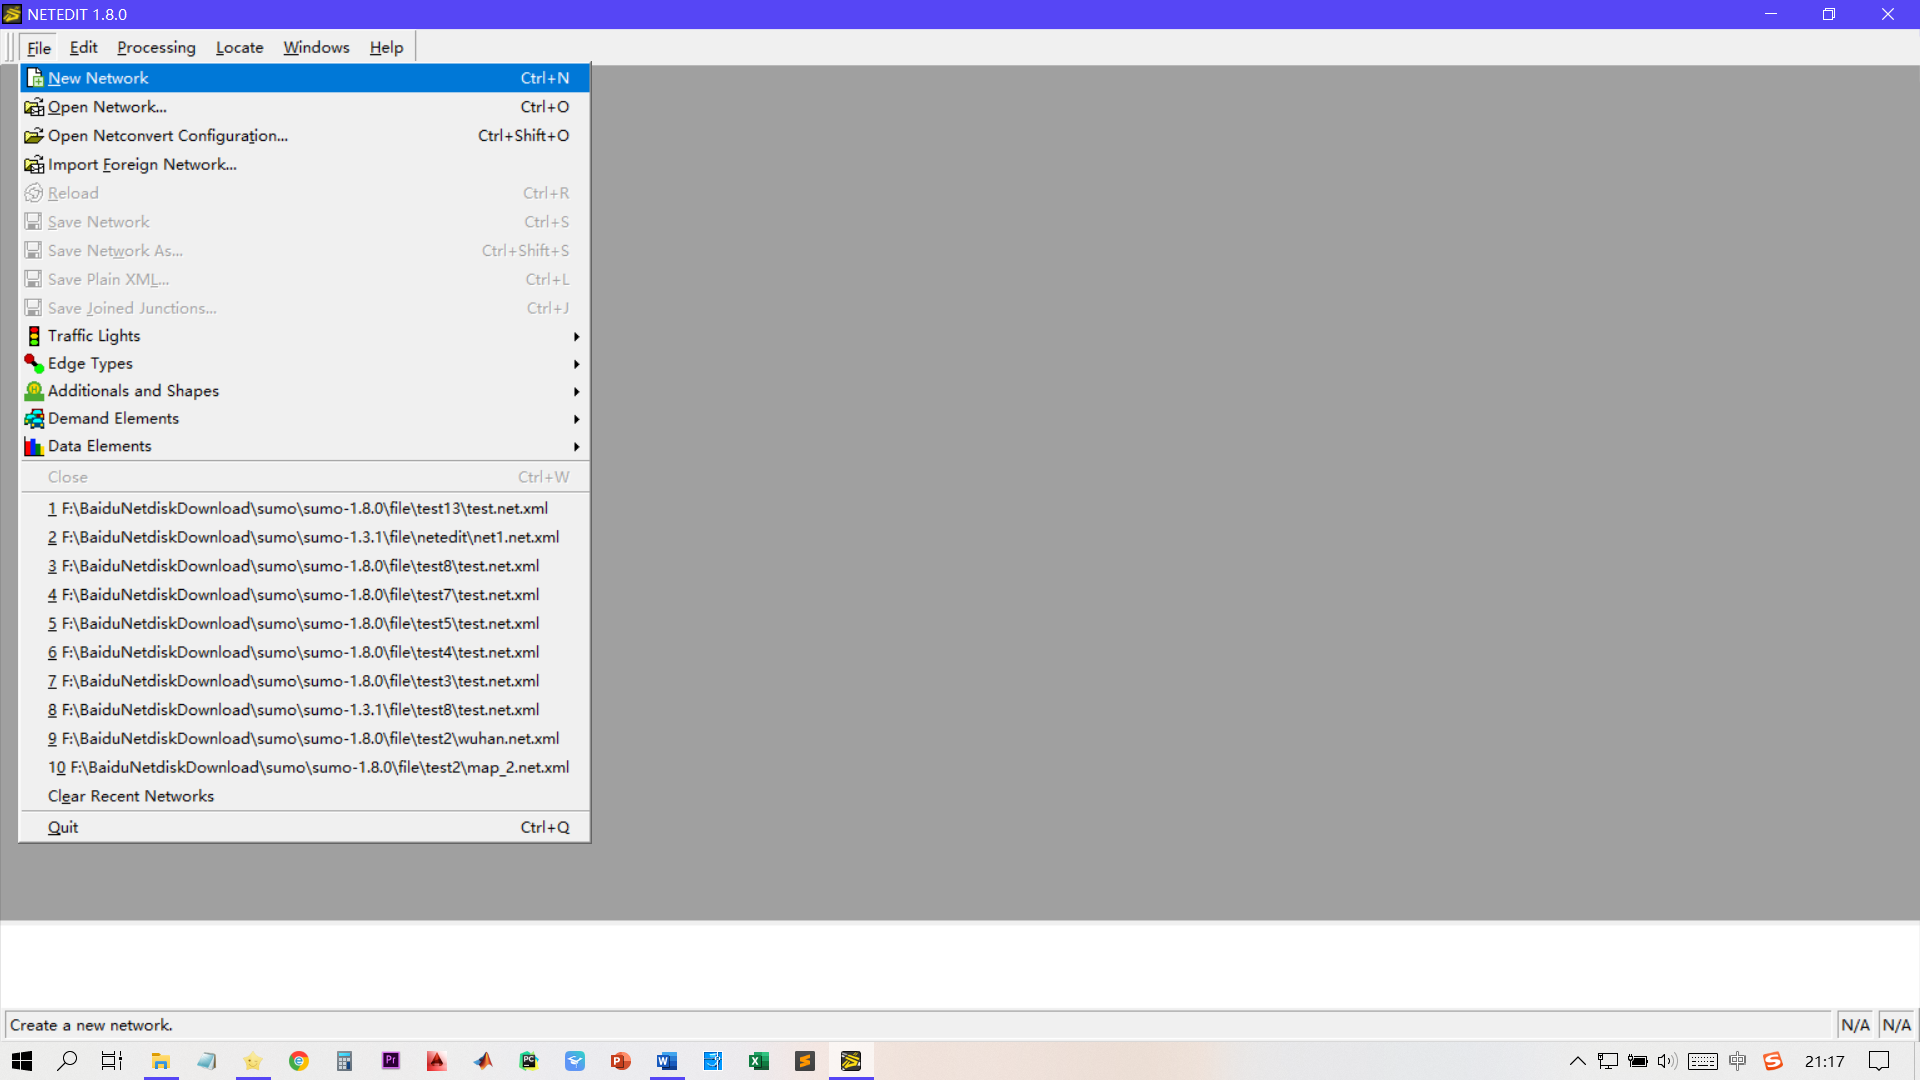Click the Traffic Lights signal icon
This screenshot has height=1080, width=1920.
pyautogui.click(x=34, y=336)
